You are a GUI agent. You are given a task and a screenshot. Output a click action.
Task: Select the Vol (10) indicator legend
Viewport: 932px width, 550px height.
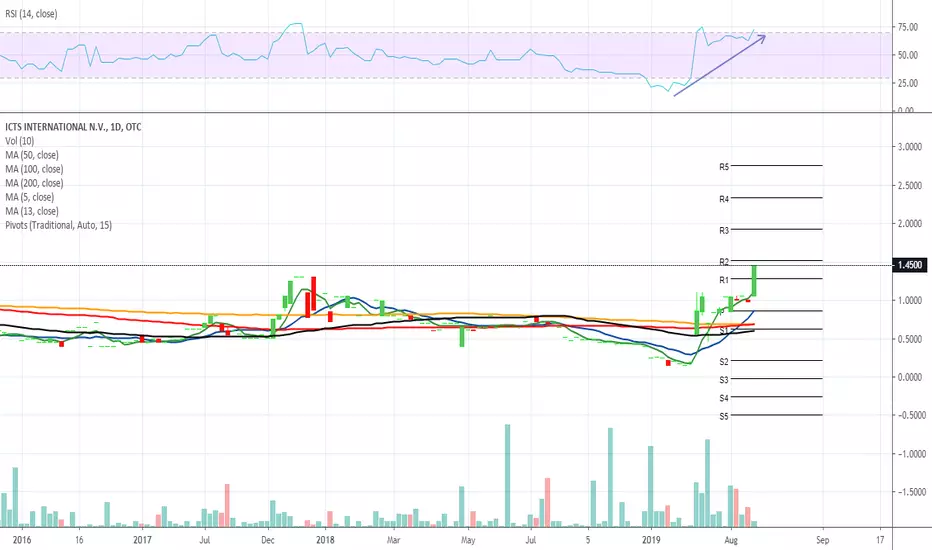20,141
